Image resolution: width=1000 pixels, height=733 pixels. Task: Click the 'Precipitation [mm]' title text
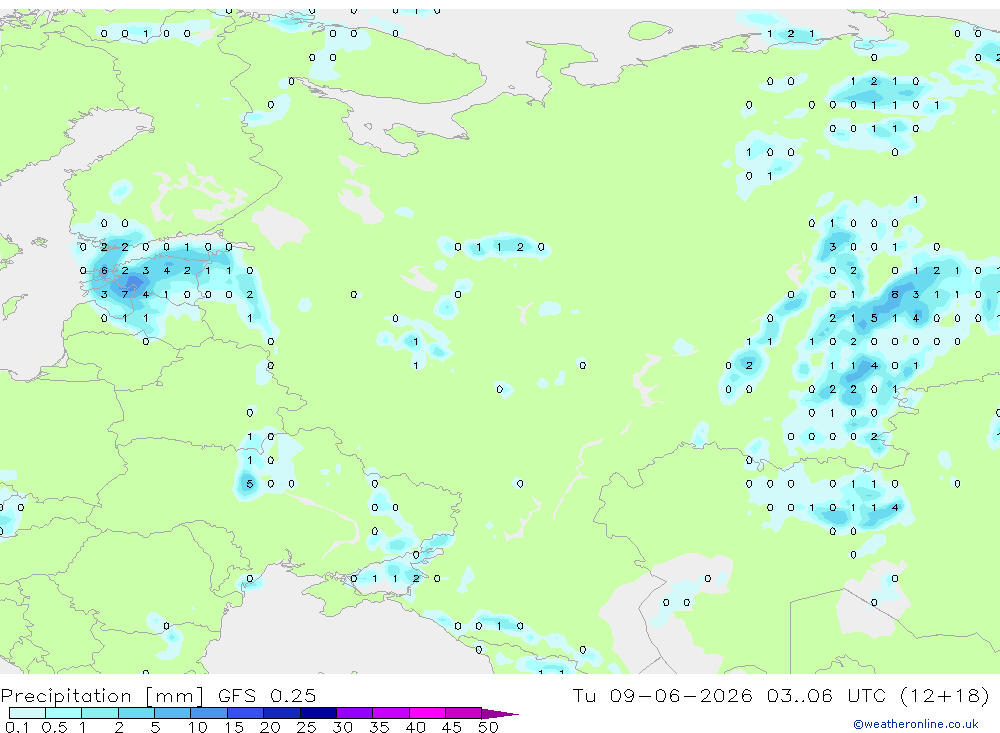[103, 696]
